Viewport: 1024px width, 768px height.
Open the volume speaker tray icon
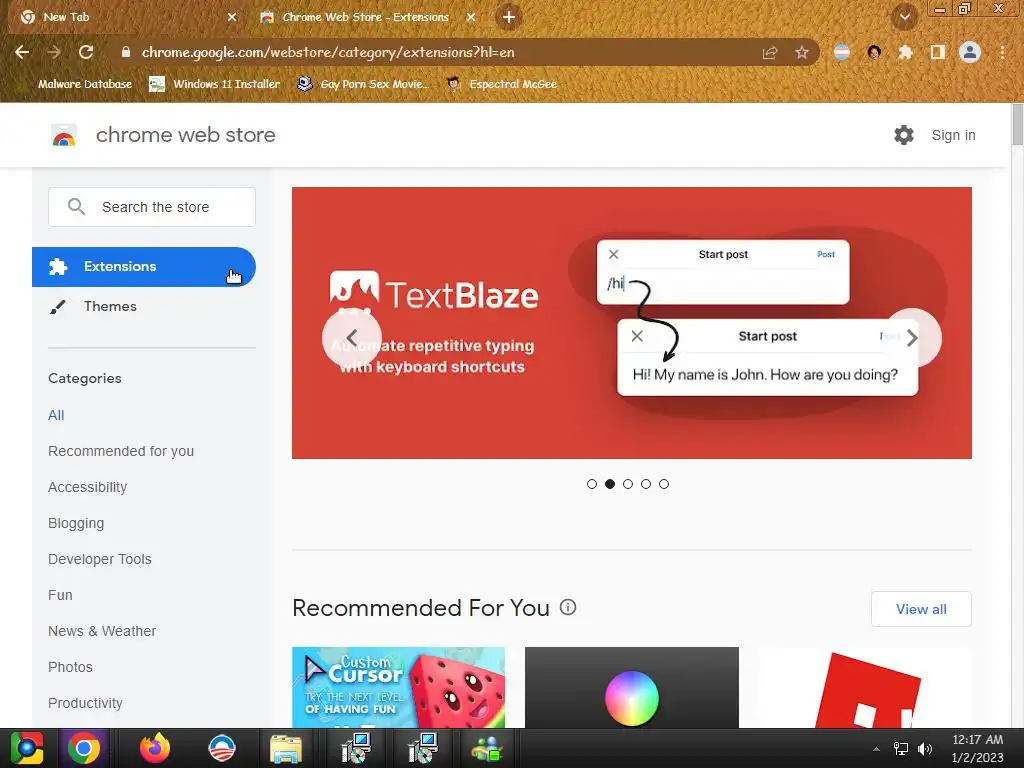pyautogui.click(x=925, y=749)
